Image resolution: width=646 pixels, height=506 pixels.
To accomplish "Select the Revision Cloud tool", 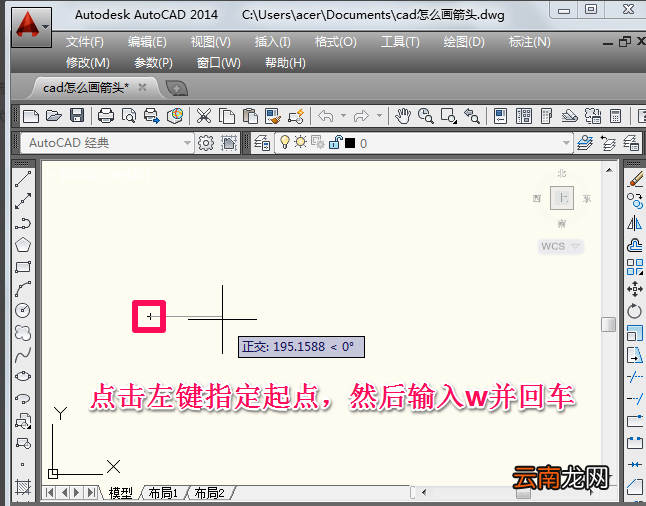I will click(x=23, y=333).
